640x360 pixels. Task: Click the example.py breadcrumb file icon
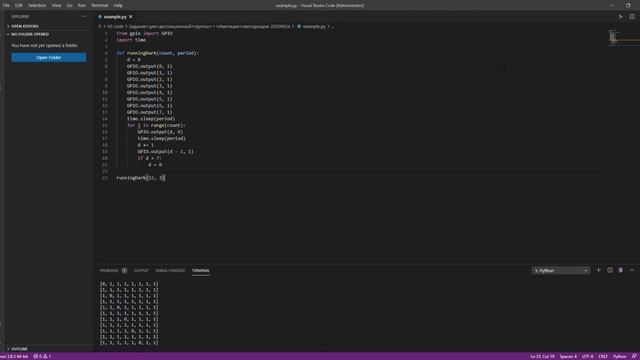[299, 26]
